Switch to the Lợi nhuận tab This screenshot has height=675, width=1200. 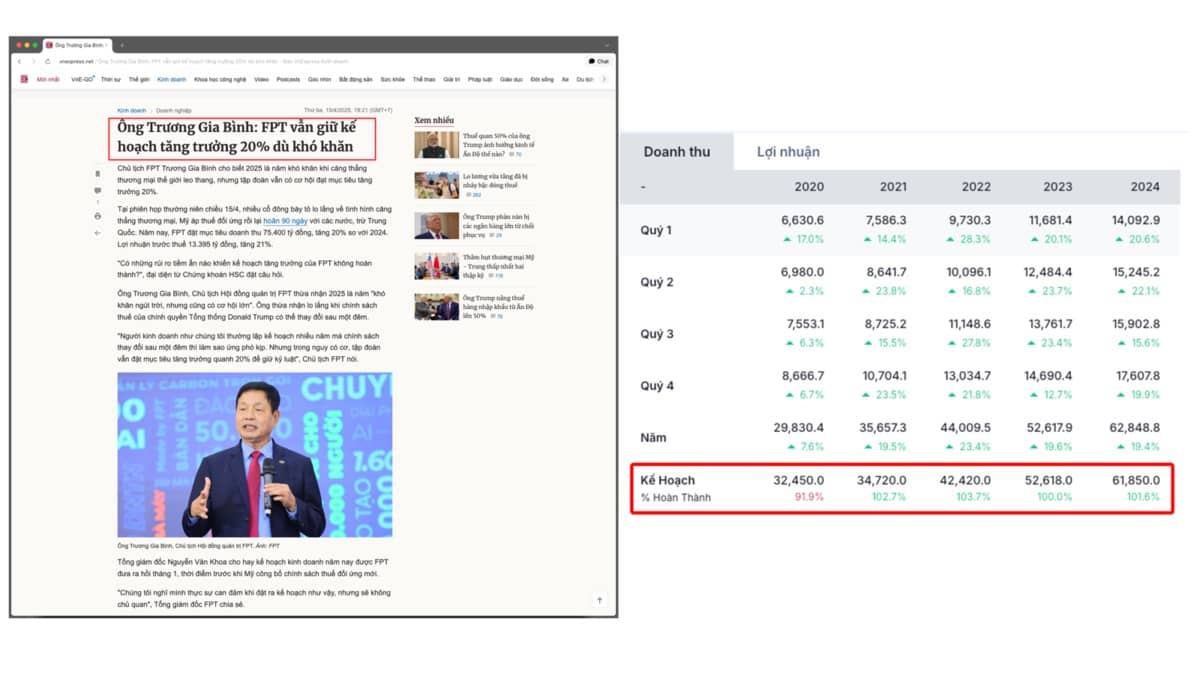tap(788, 152)
